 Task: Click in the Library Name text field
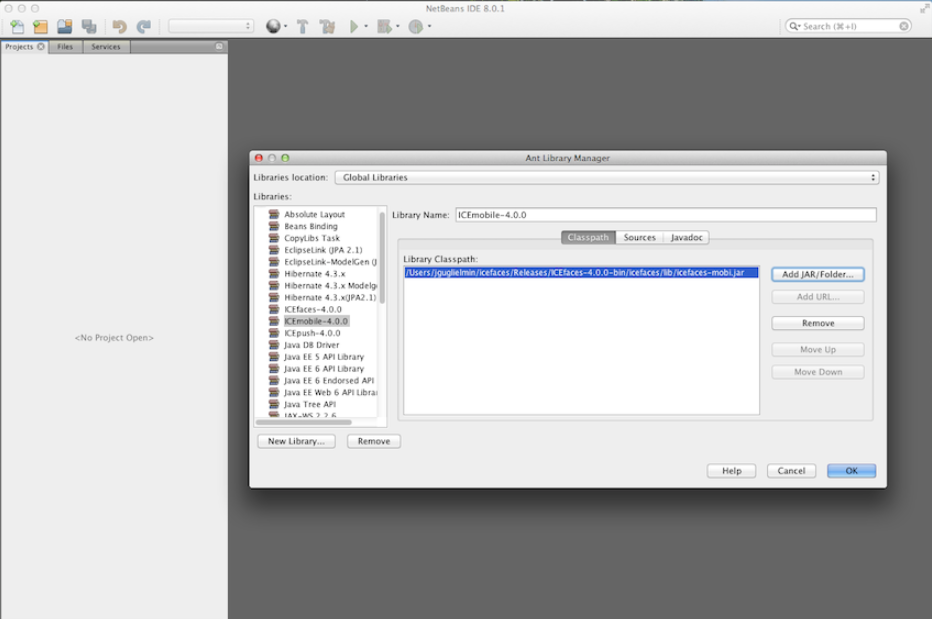pyautogui.click(x=665, y=215)
